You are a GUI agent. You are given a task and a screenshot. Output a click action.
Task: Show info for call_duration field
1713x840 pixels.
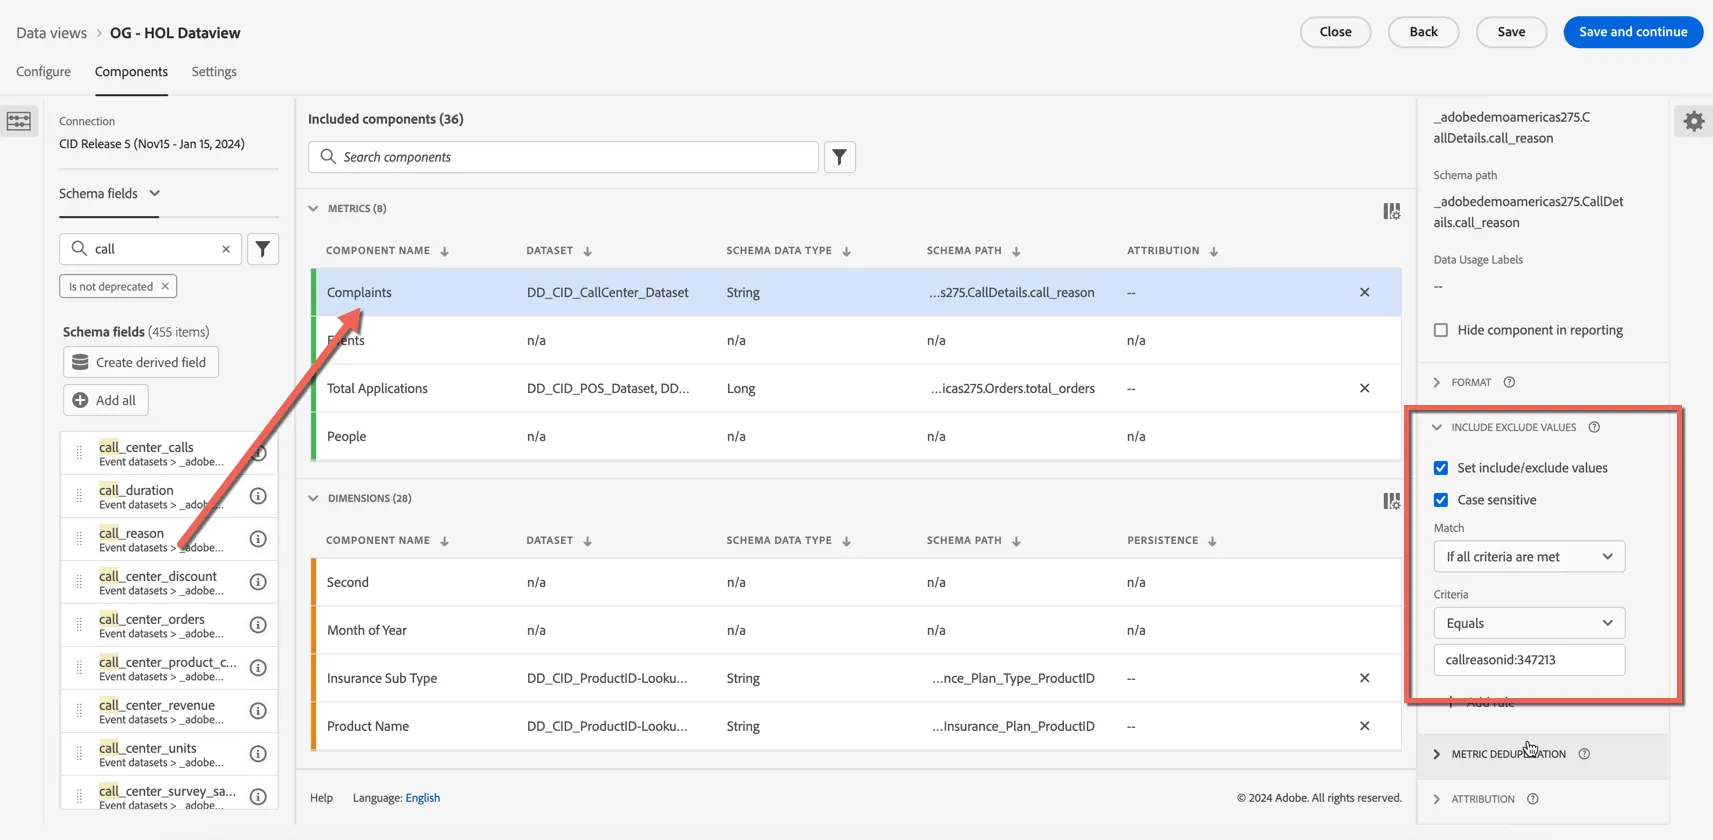[x=258, y=496]
